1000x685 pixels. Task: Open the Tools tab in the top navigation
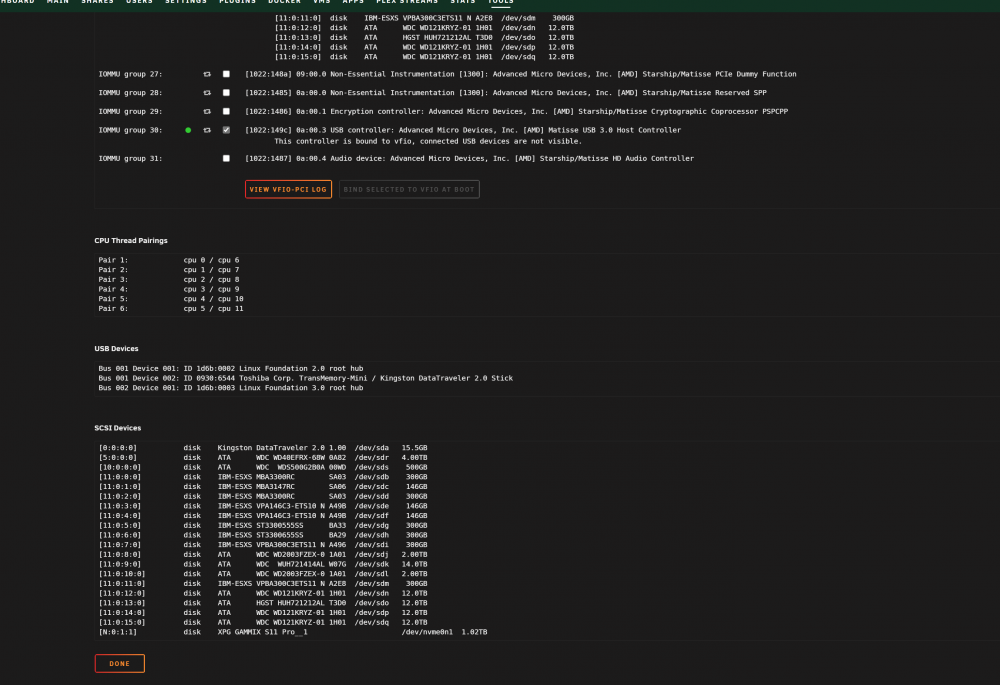pos(501,2)
